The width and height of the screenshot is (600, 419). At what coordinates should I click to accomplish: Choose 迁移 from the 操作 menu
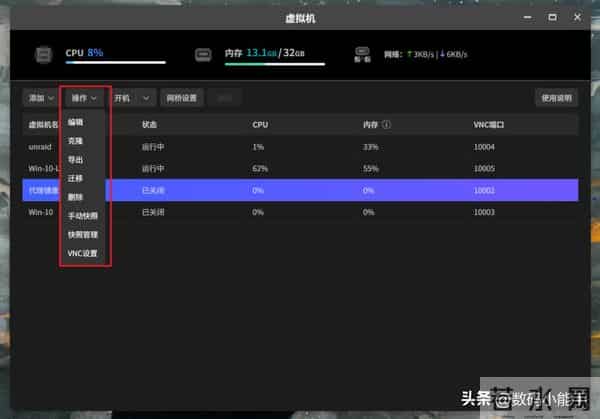point(75,178)
